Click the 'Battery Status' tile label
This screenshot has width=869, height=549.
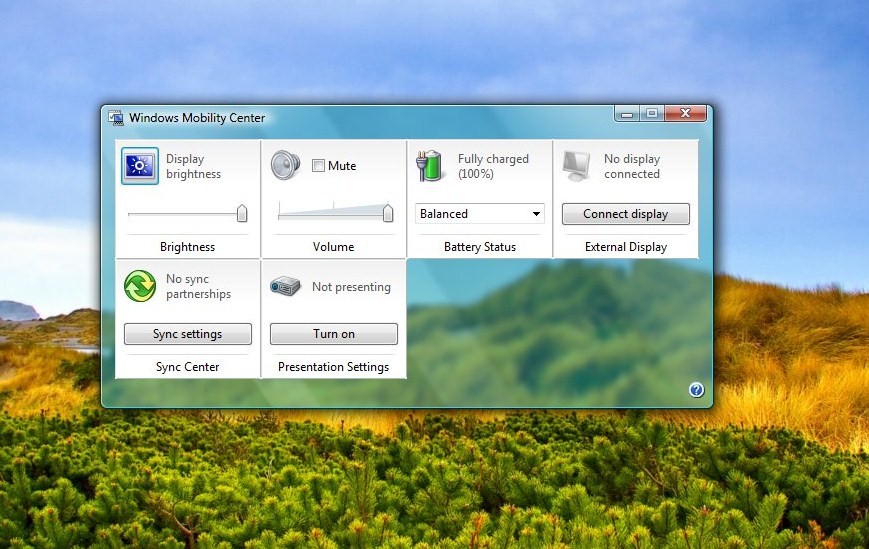[x=480, y=247]
